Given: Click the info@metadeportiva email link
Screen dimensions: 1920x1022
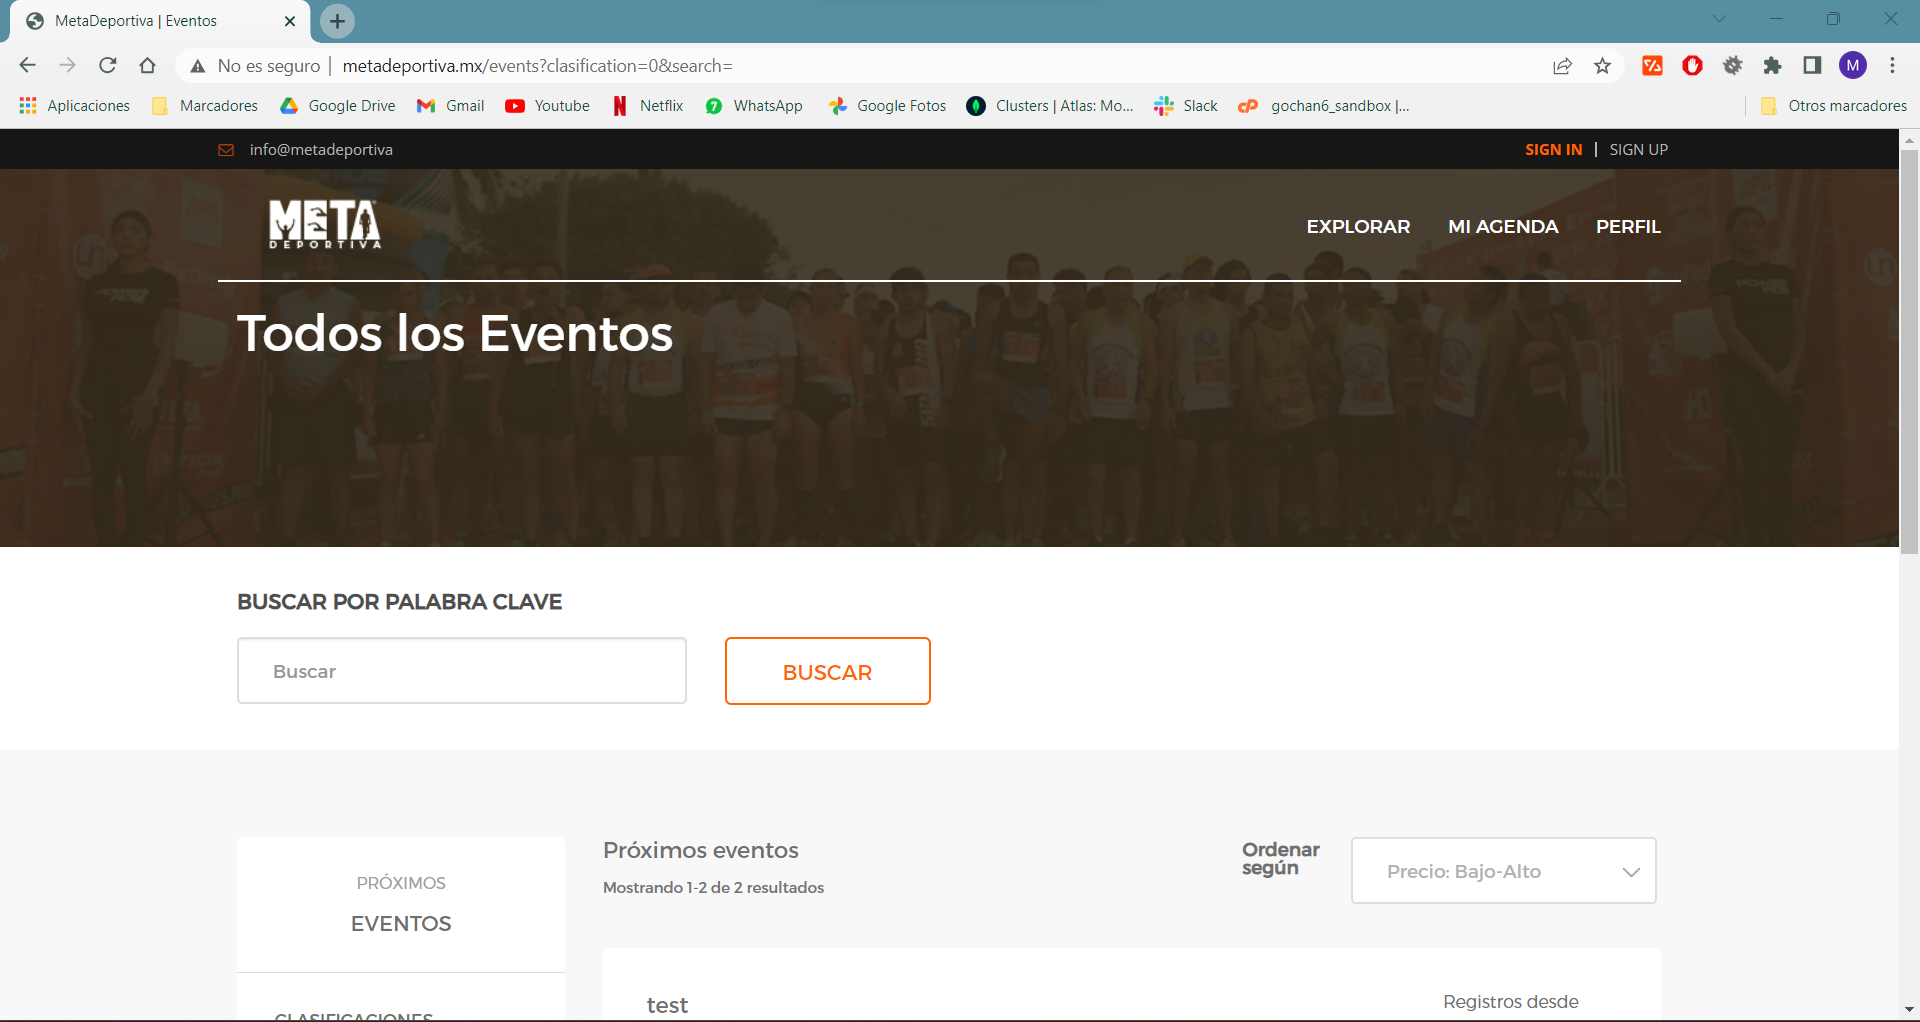Looking at the screenshot, I should pyautogui.click(x=321, y=150).
